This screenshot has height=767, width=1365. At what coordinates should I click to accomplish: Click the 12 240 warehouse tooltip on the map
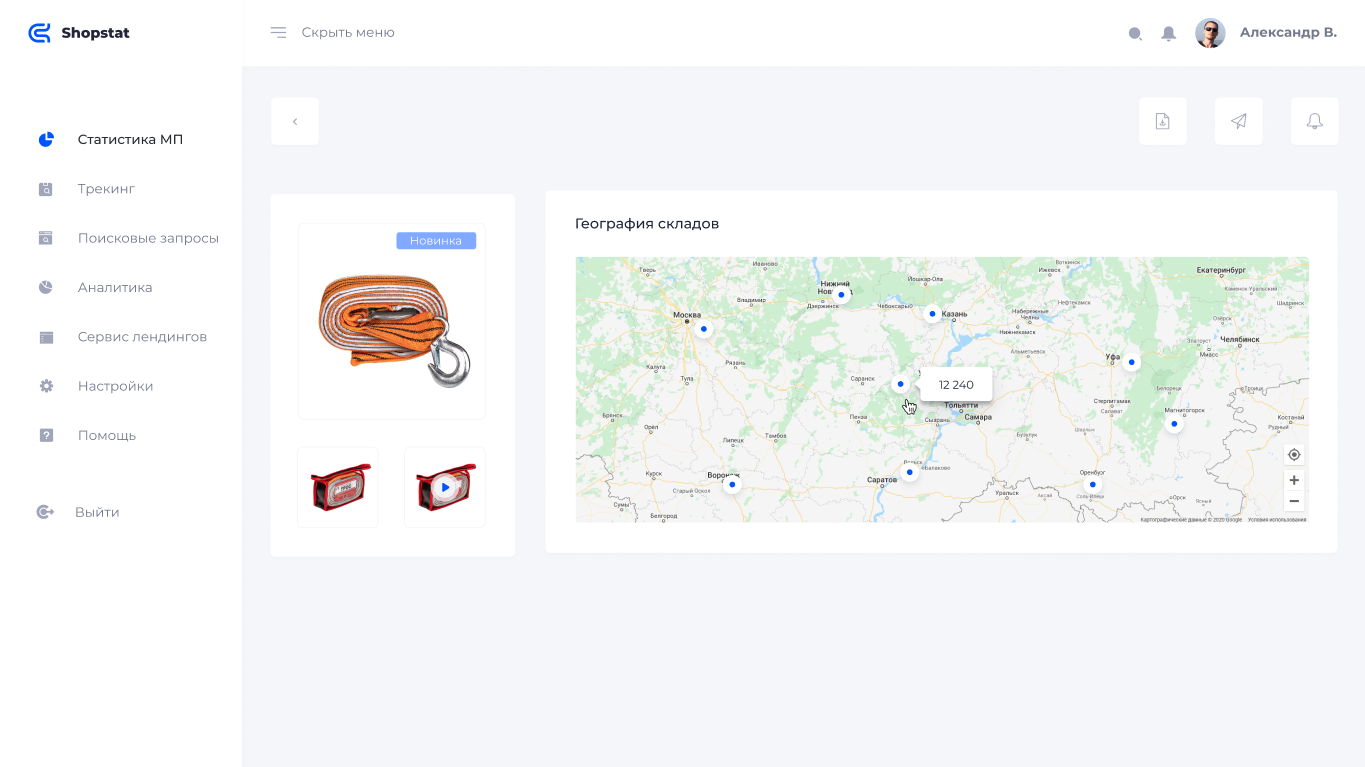[x=957, y=384]
